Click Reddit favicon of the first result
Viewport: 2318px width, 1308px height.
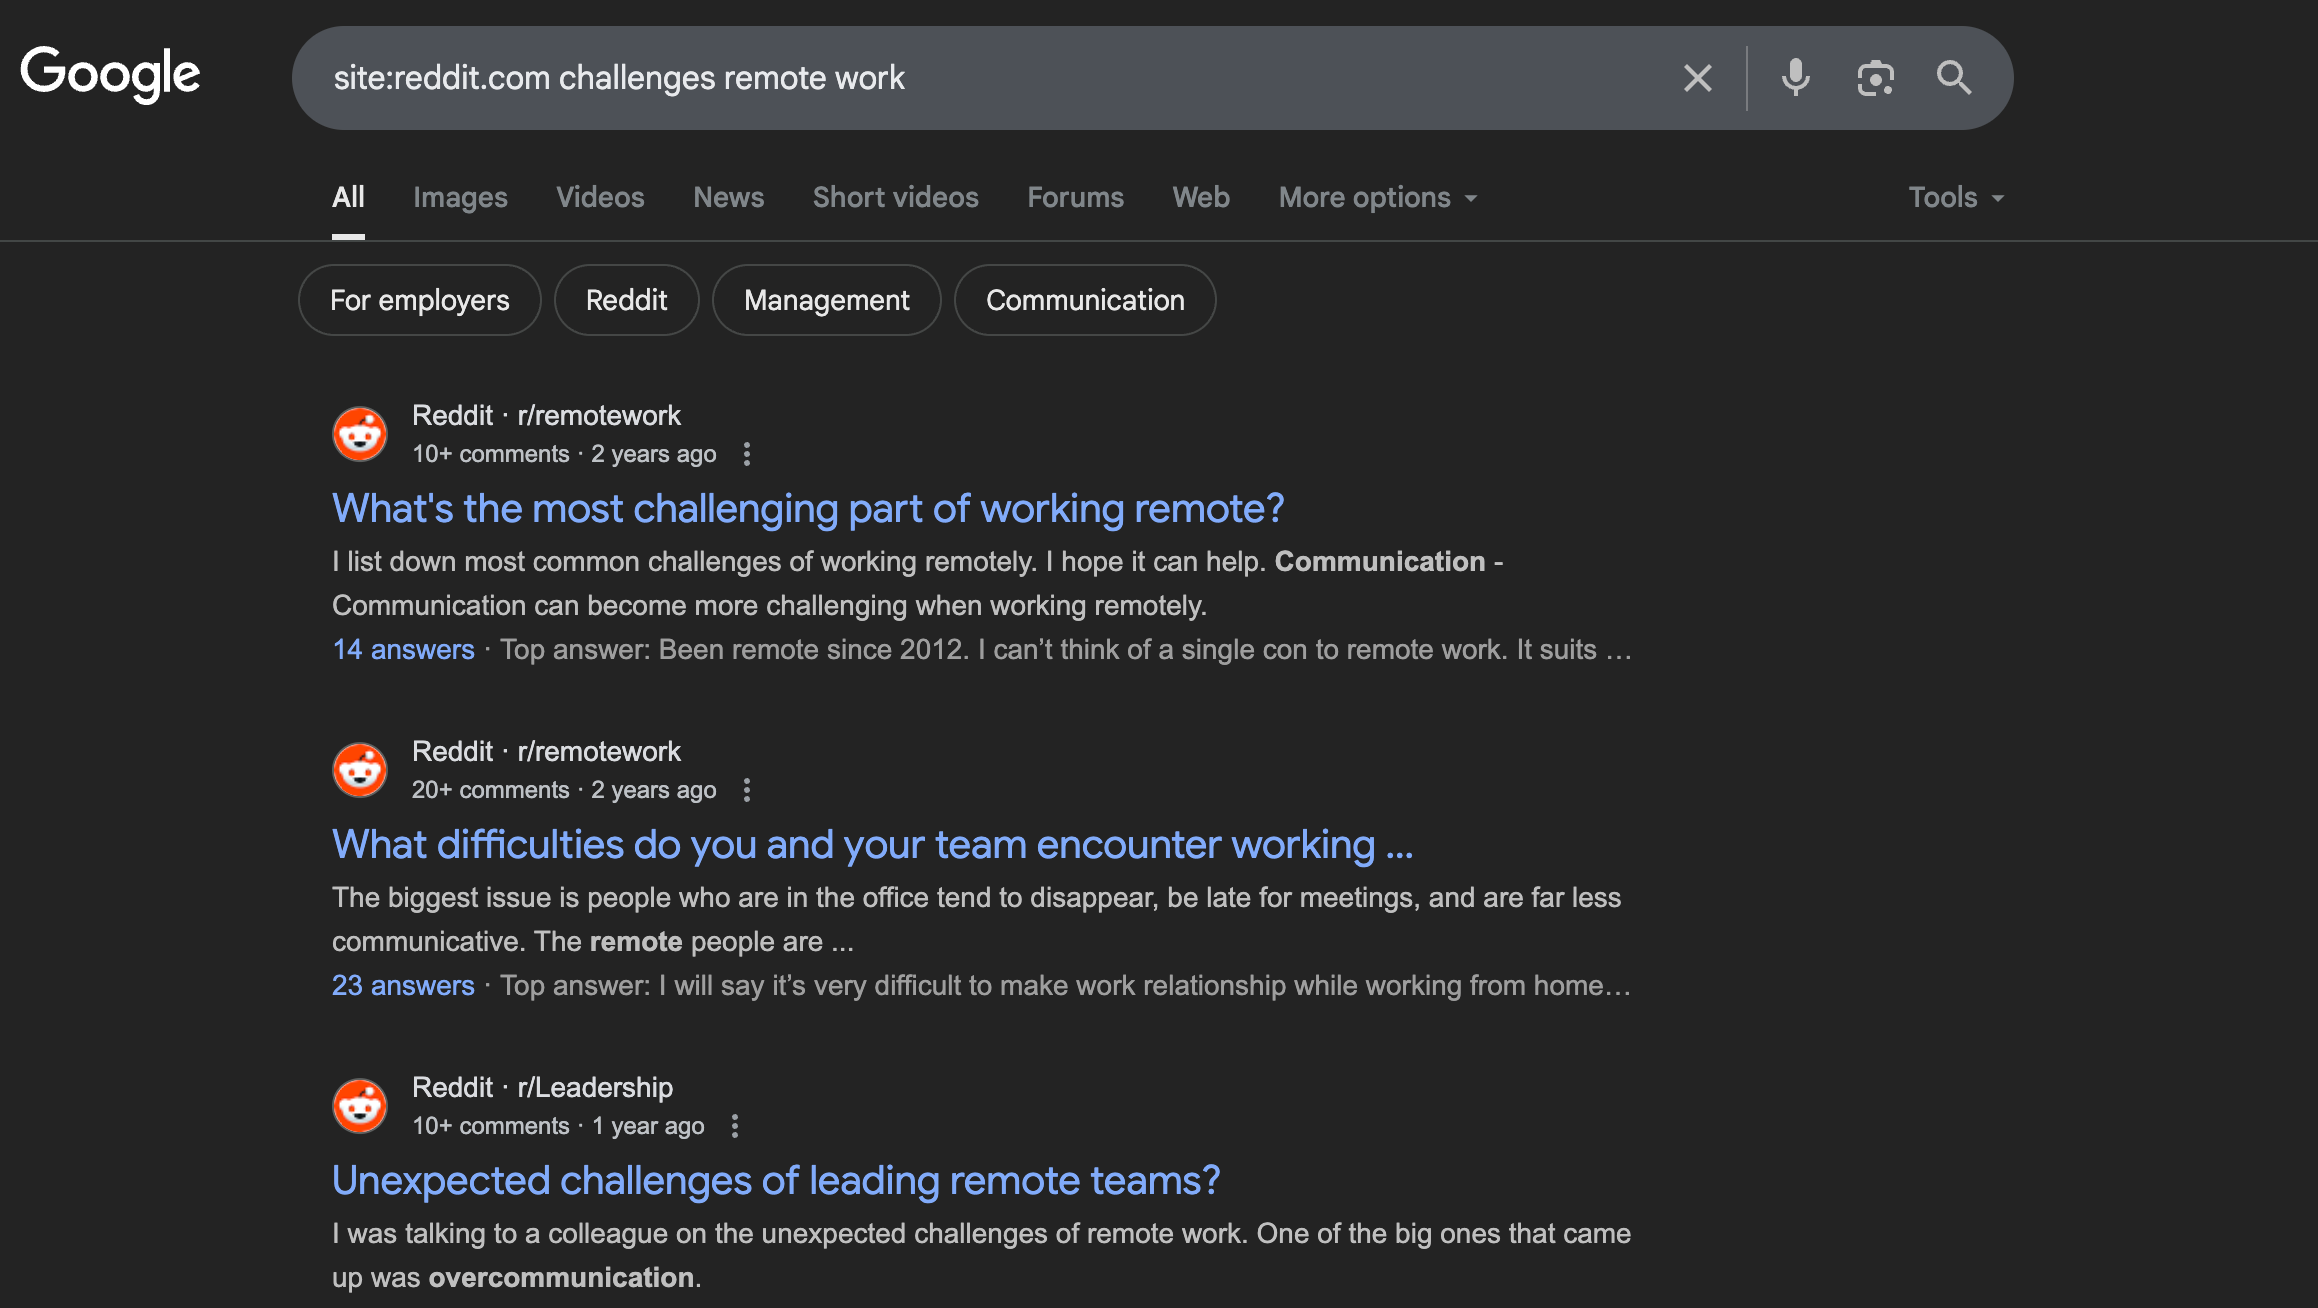(x=360, y=434)
